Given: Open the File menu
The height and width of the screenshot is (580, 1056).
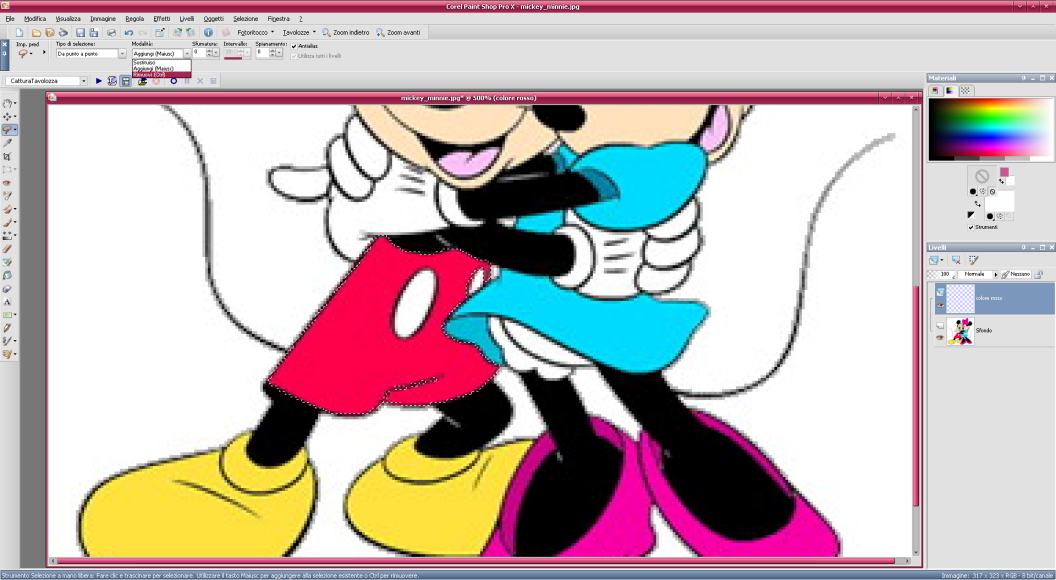Looking at the screenshot, I should [x=9, y=19].
